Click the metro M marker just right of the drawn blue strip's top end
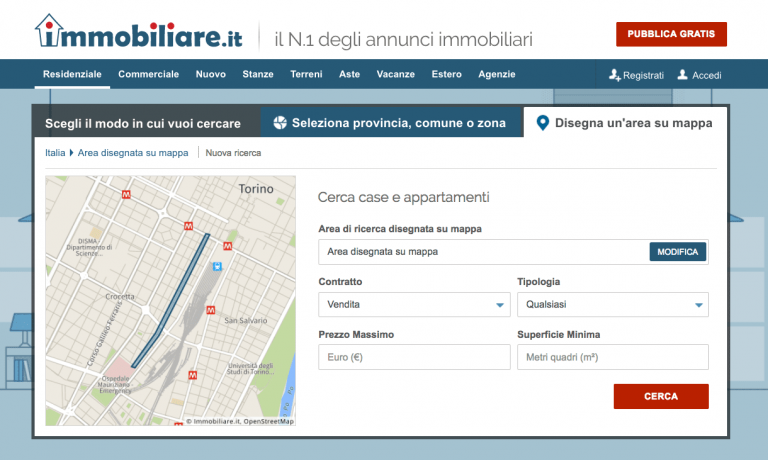The width and height of the screenshot is (768, 460). click(x=227, y=246)
